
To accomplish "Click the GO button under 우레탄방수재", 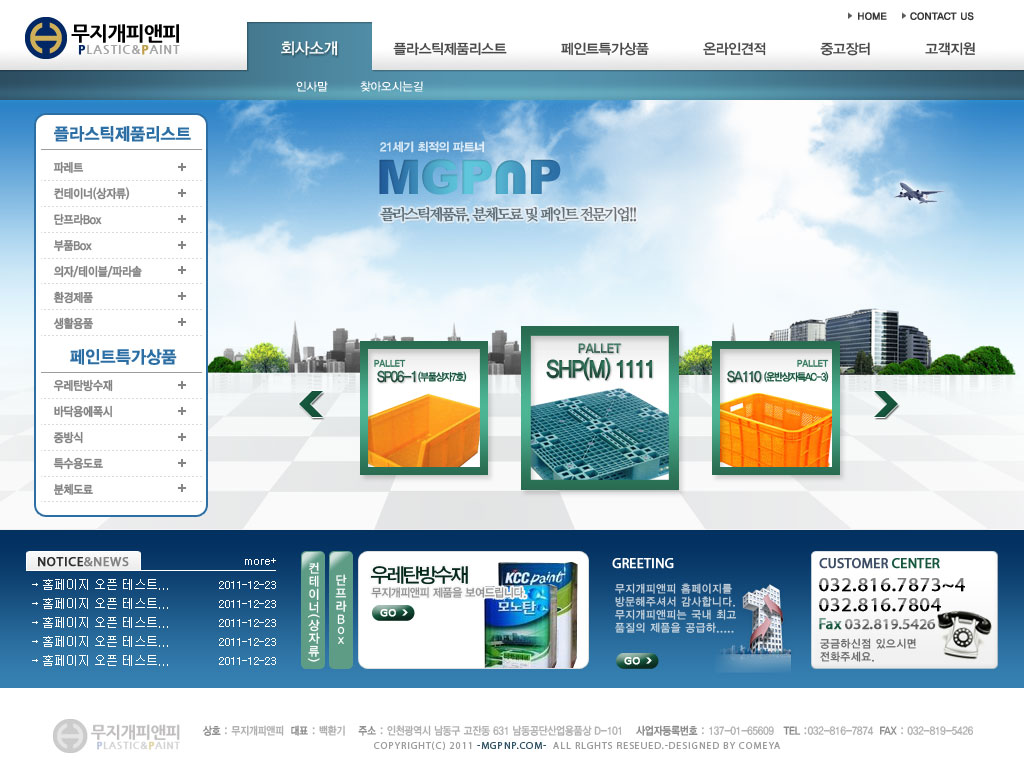I will 392,613.
